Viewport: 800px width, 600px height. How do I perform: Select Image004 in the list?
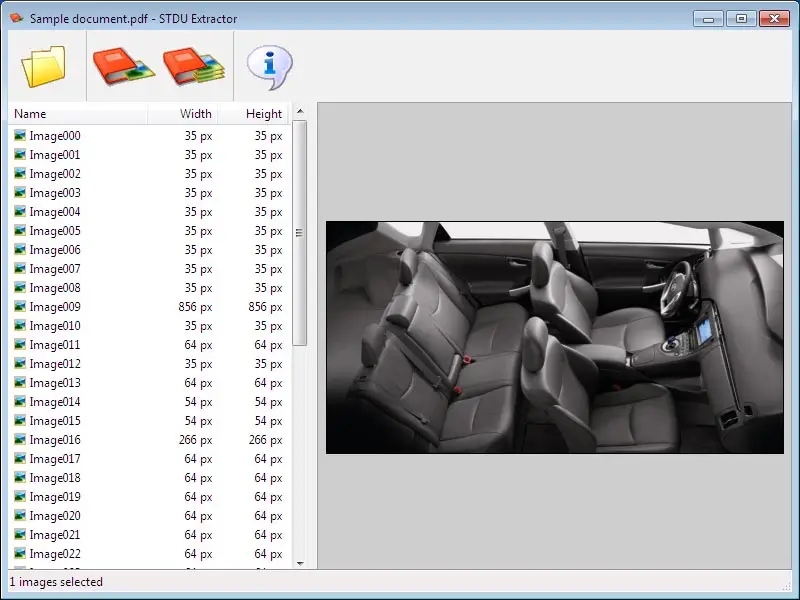point(149,212)
